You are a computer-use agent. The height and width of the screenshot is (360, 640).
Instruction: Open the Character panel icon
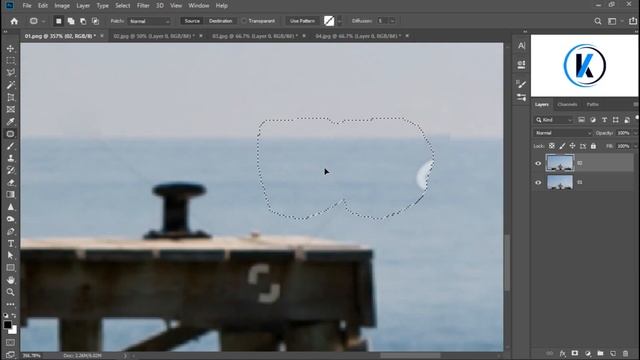(521, 46)
